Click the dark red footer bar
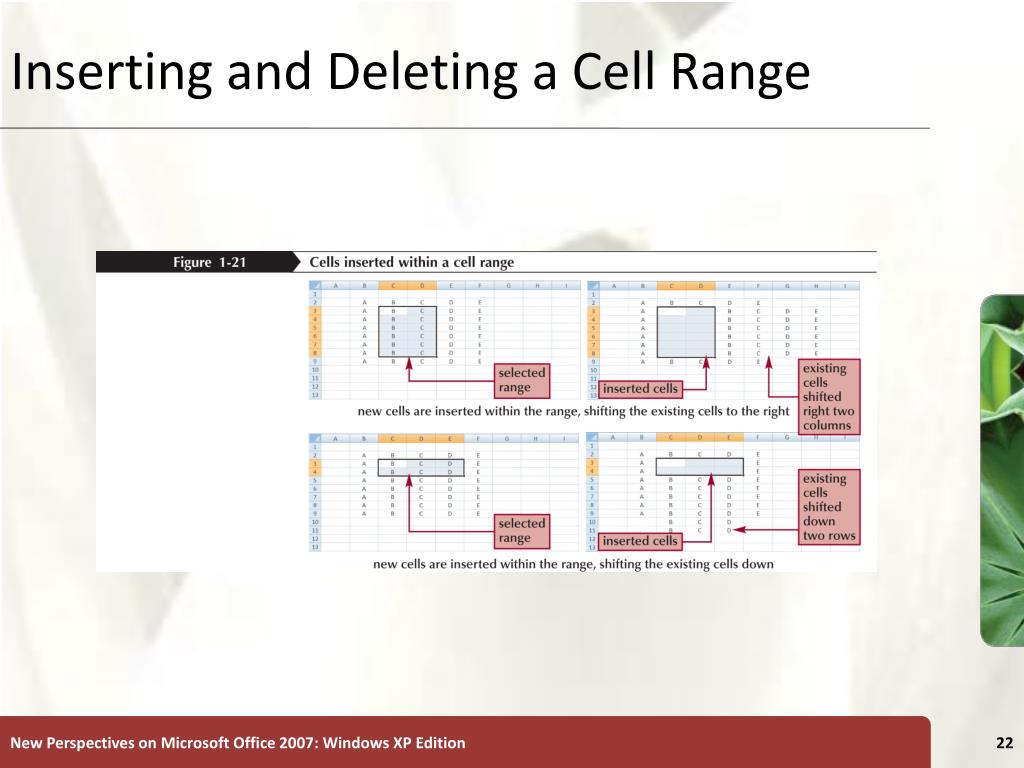The image size is (1024, 768). point(465,742)
